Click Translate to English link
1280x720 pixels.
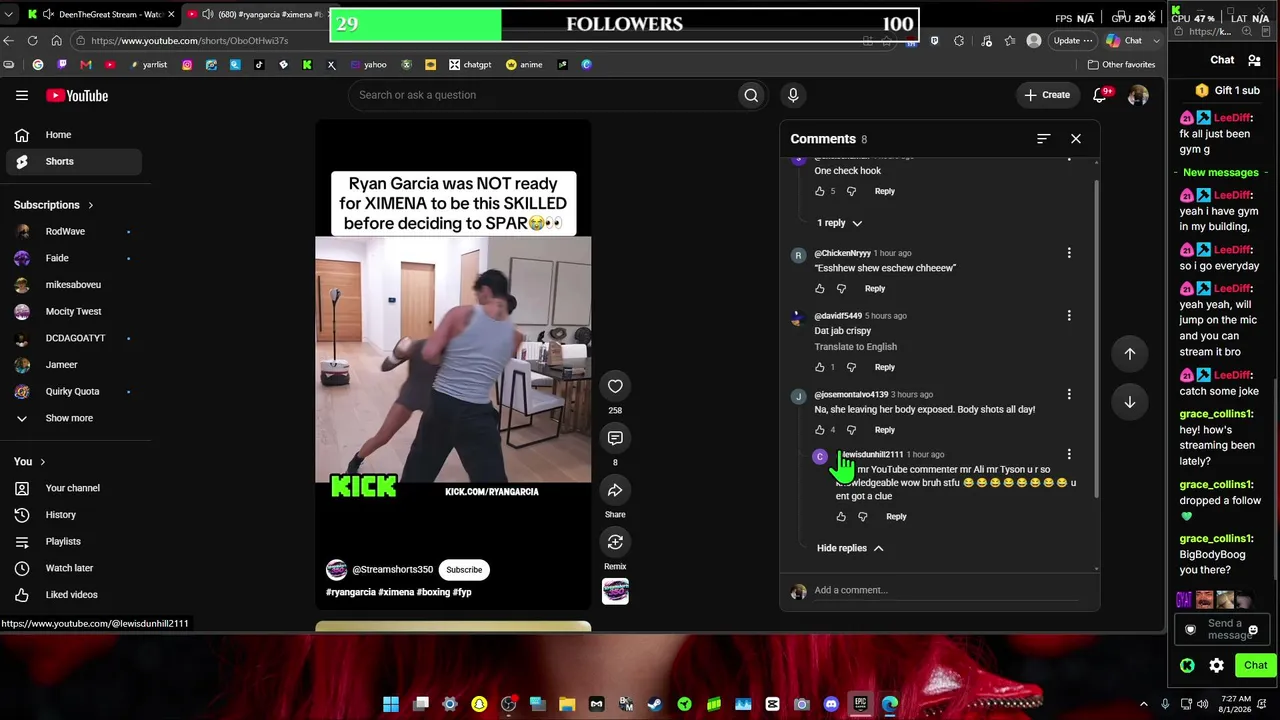click(856, 347)
